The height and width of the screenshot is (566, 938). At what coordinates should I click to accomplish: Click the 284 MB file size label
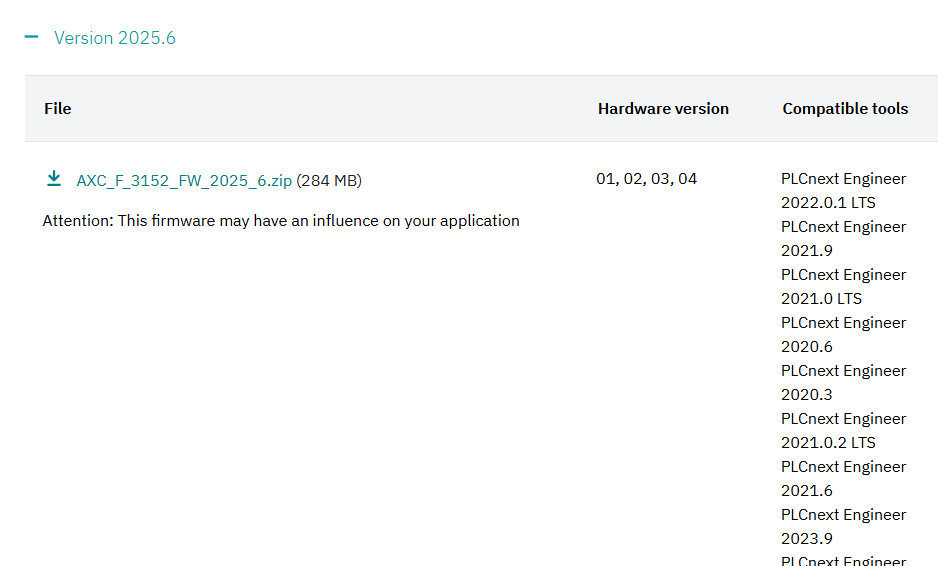(329, 180)
